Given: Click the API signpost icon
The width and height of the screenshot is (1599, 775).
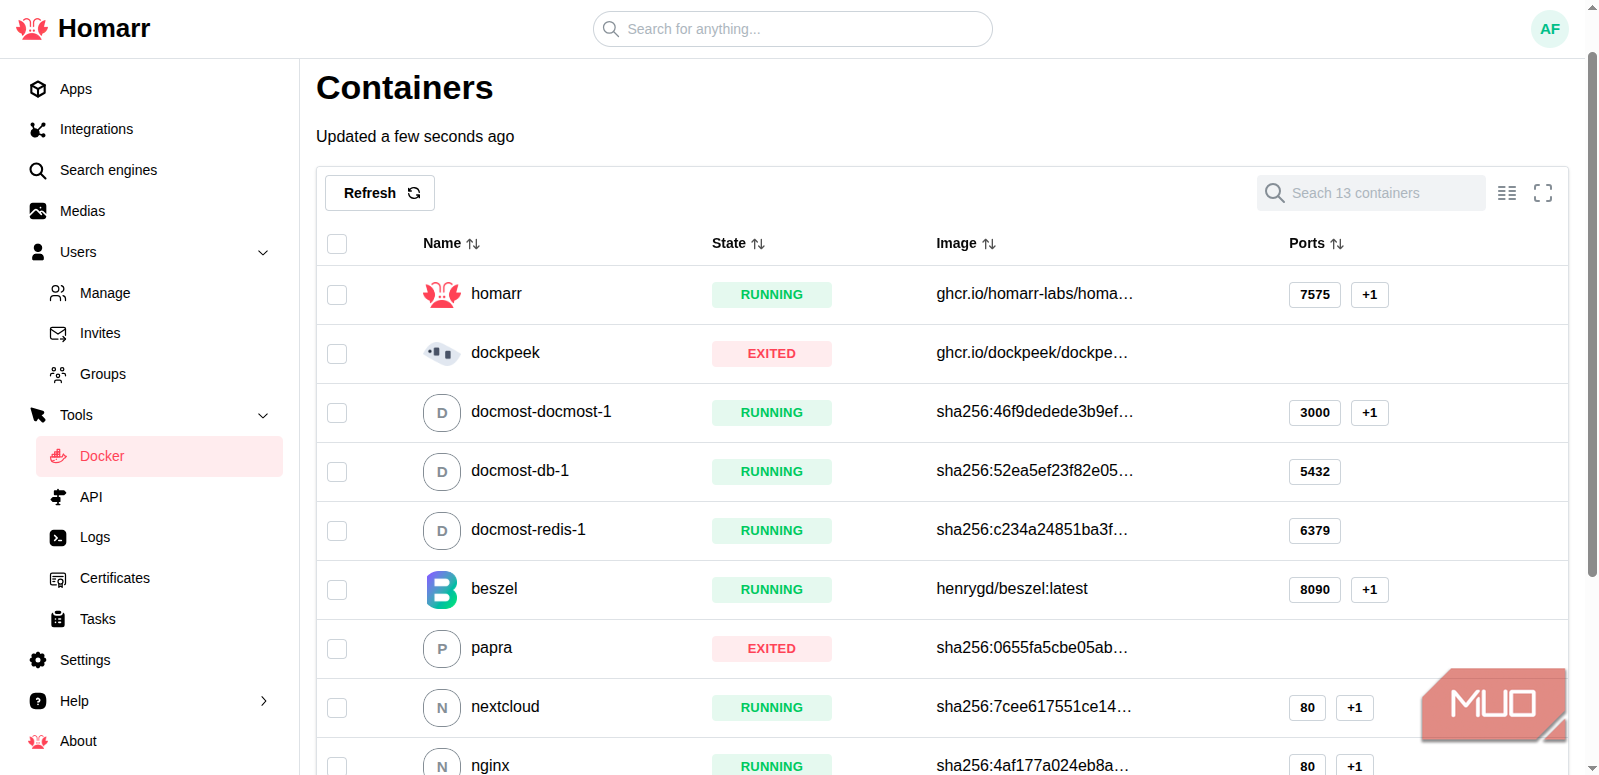Looking at the screenshot, I should pyautogui.click(x=58, y=497).
